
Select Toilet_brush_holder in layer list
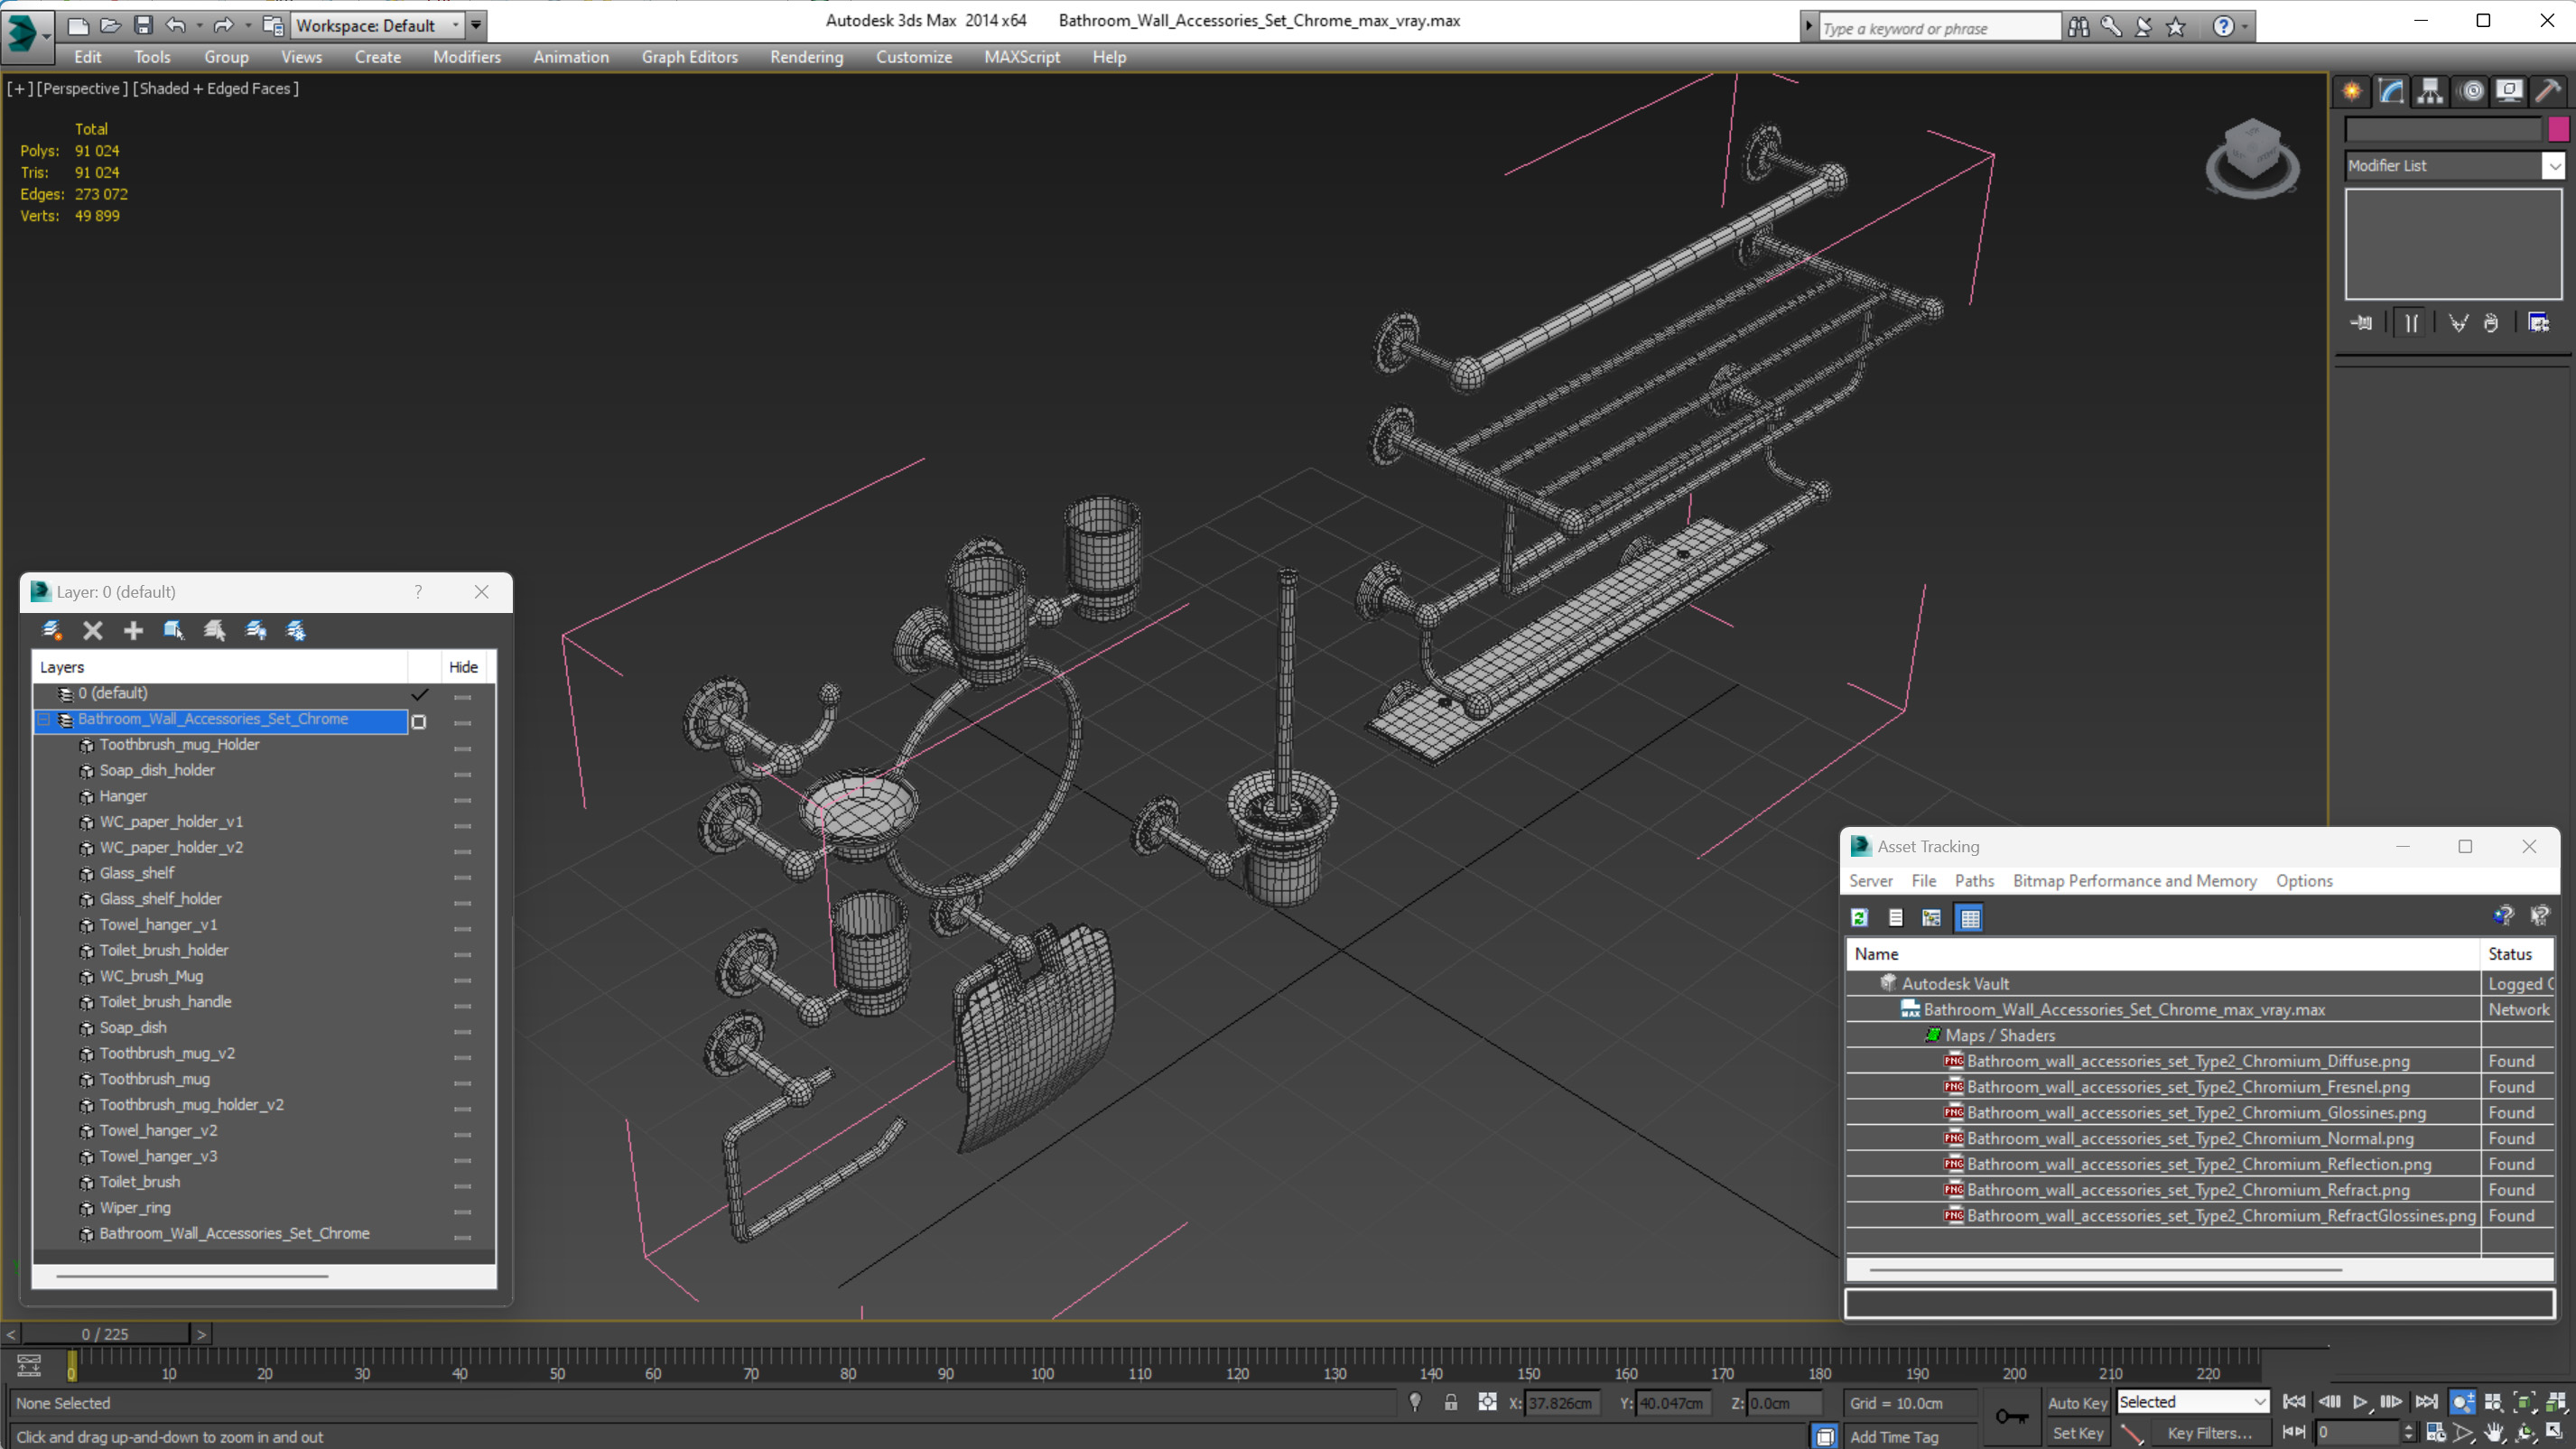click(163, 950)
